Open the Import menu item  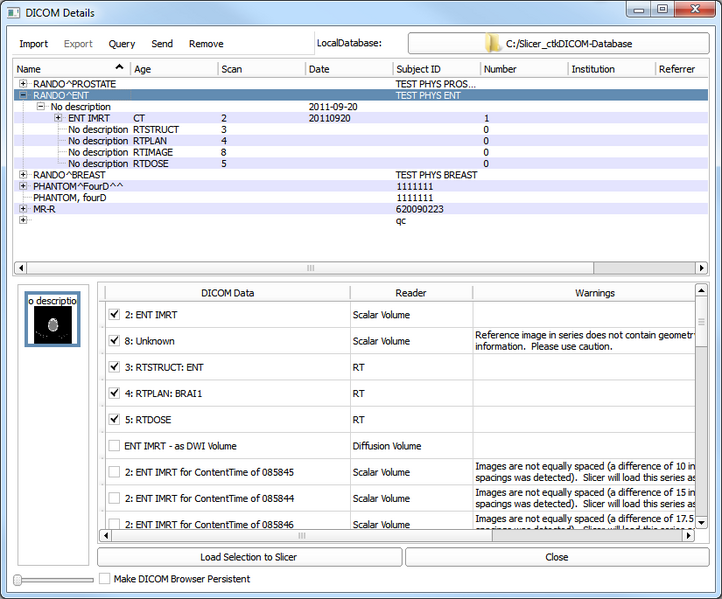point(33,44)
